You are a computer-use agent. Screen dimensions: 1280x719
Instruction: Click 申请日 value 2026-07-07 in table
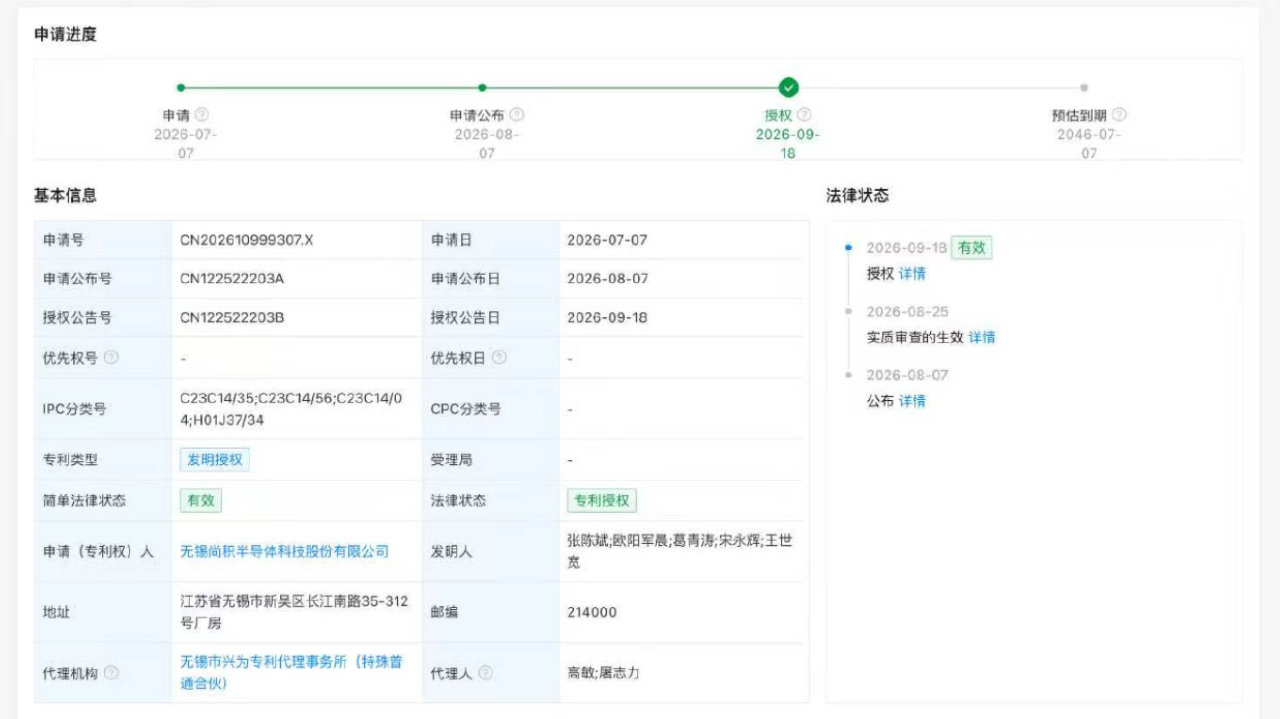click(607, 240)
